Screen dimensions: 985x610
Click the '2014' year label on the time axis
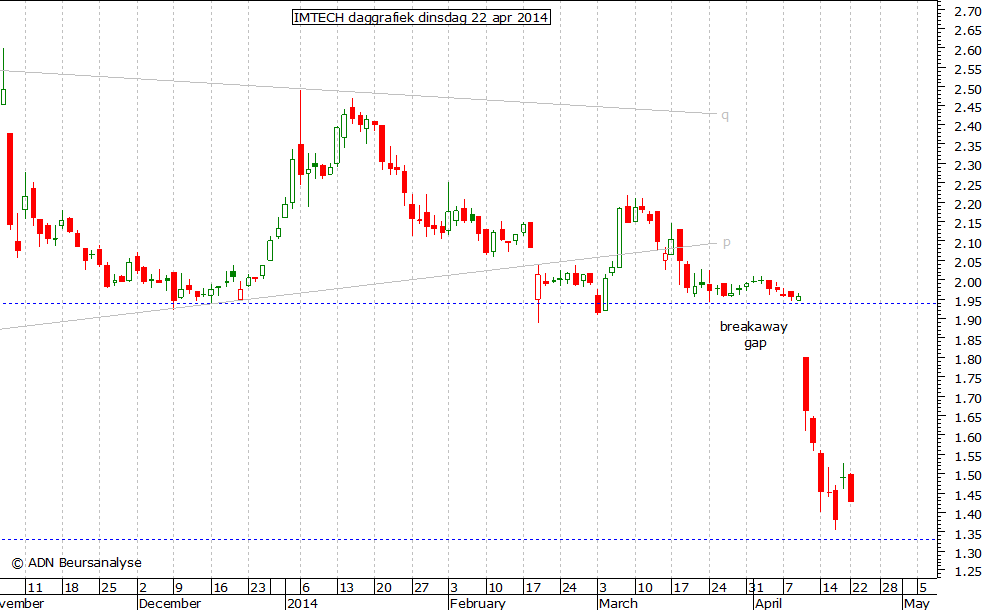[302, 603]
